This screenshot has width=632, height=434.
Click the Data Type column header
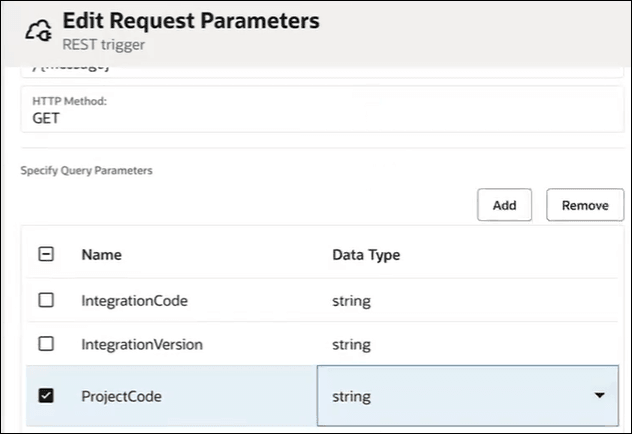(366, 255)
